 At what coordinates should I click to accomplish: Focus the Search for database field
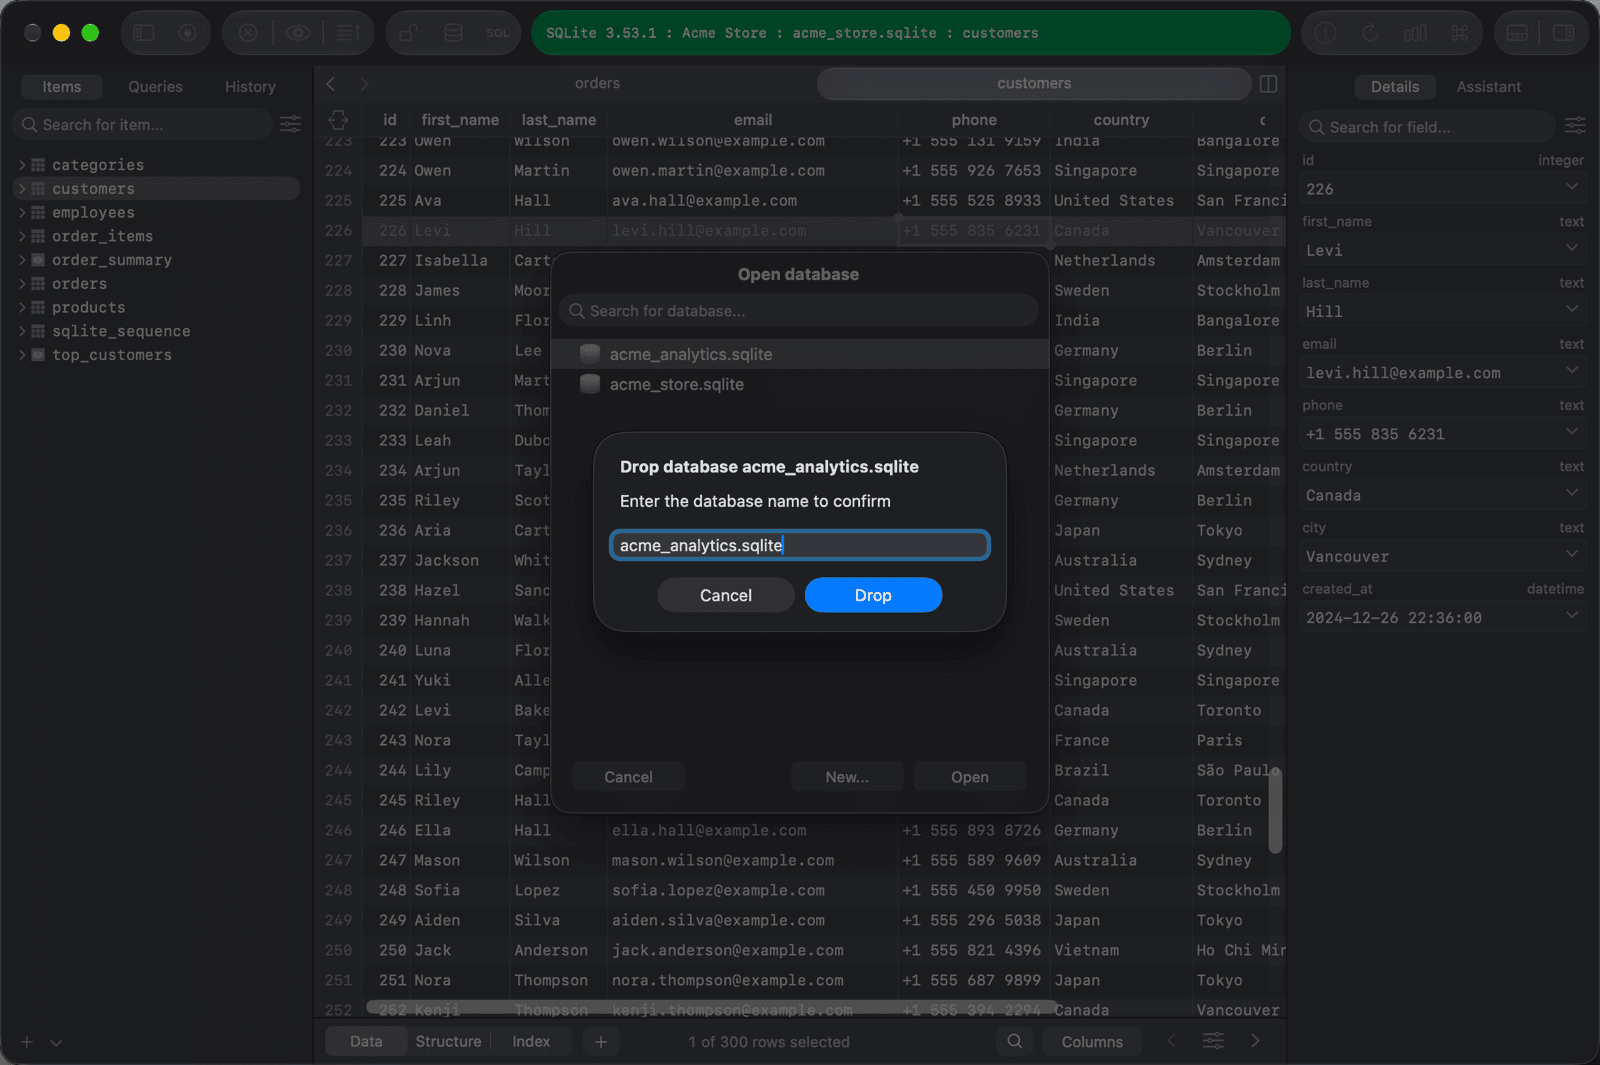799,311
